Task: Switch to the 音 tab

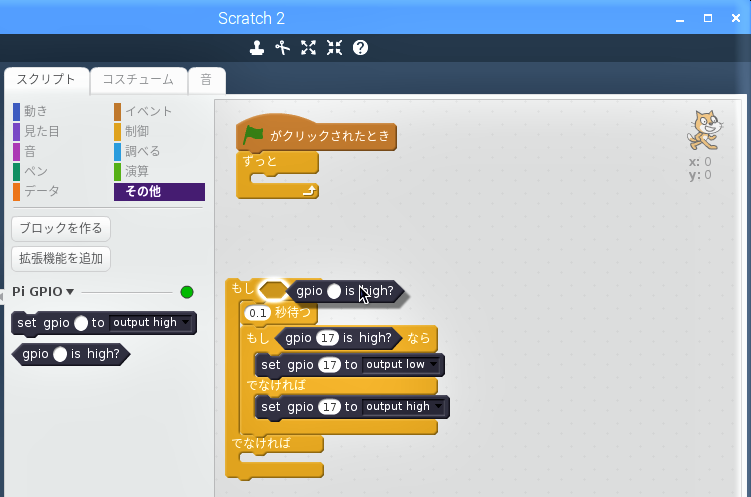Action: [x=206, y=79]
